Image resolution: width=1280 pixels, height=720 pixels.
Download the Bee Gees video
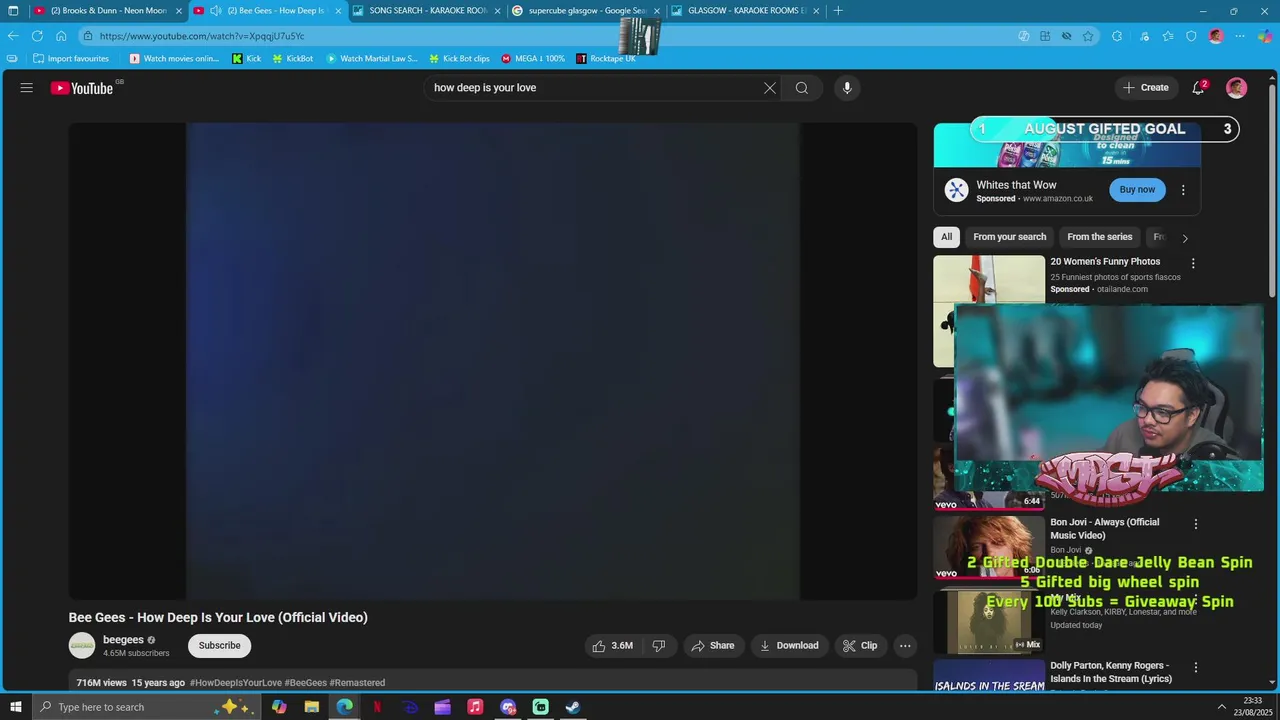coord(789,646)
